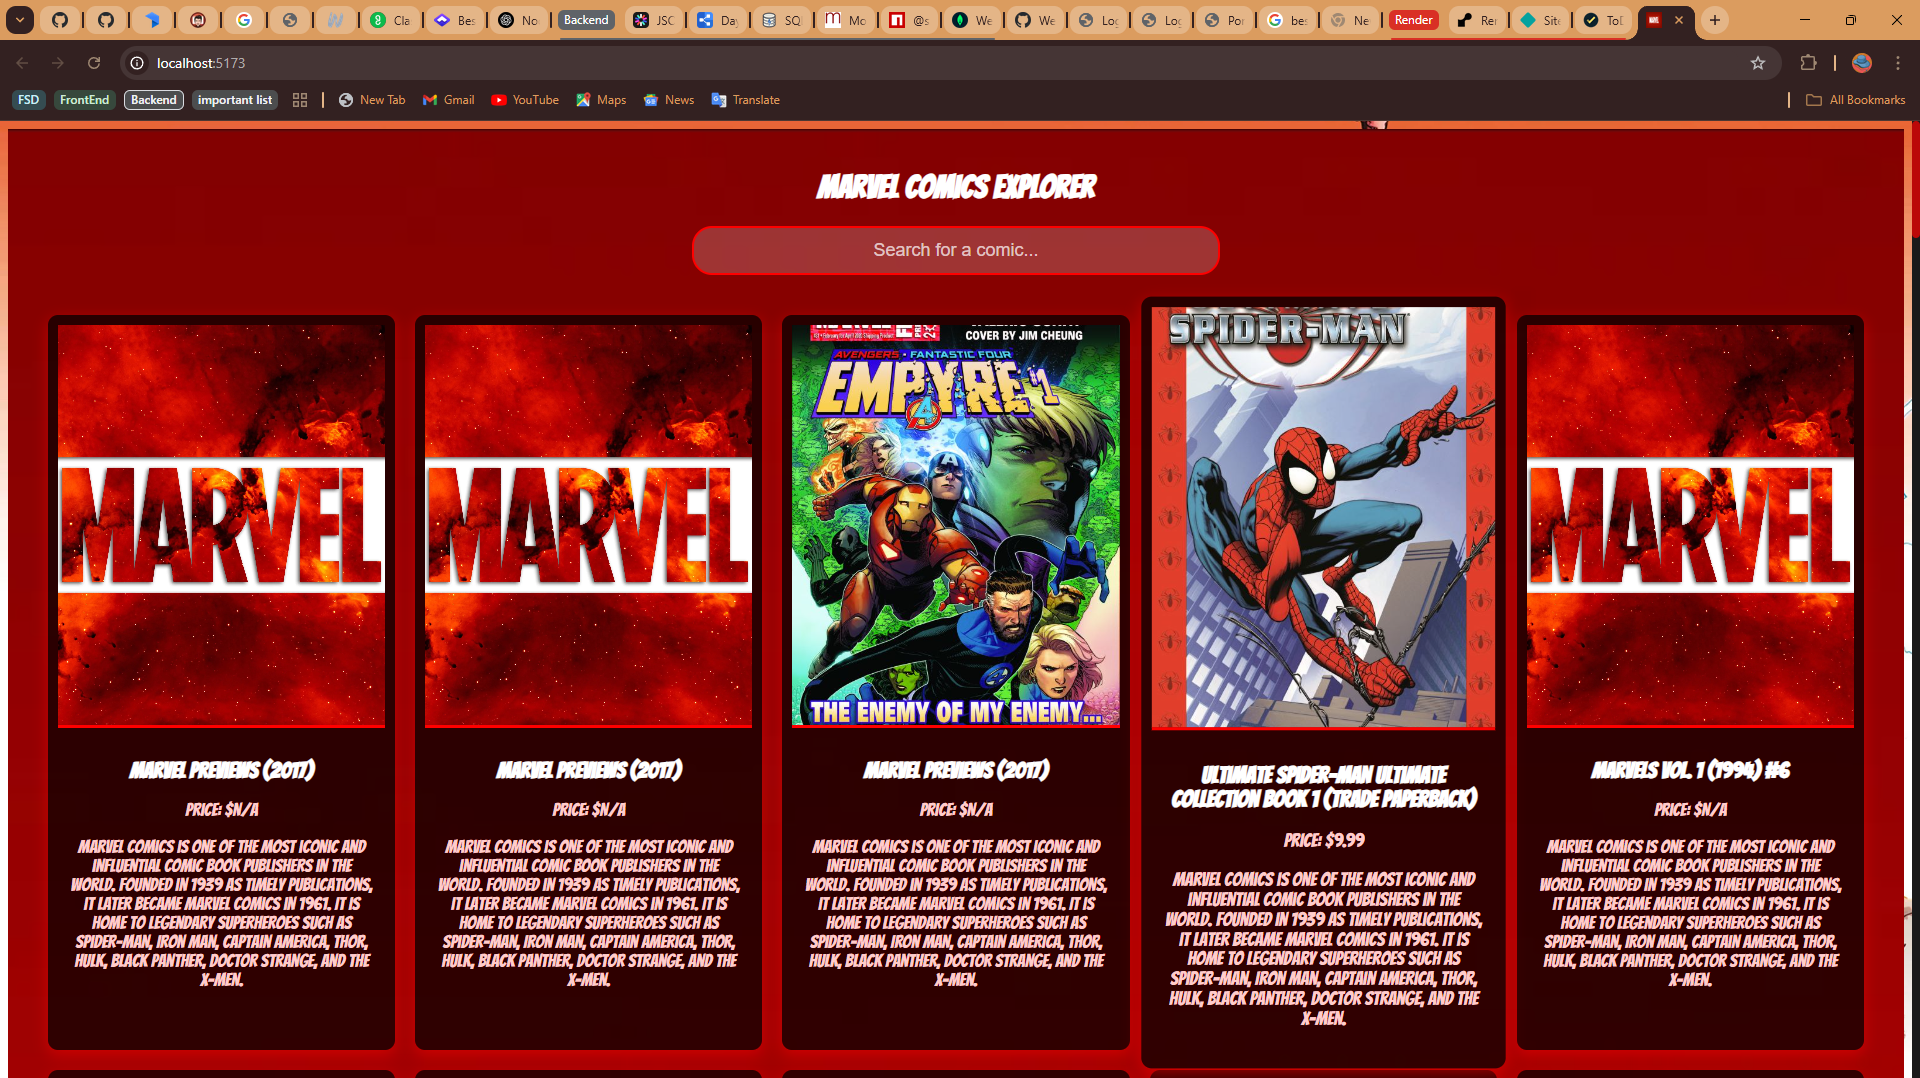Open the Maps bookmark

pos(601,100)
